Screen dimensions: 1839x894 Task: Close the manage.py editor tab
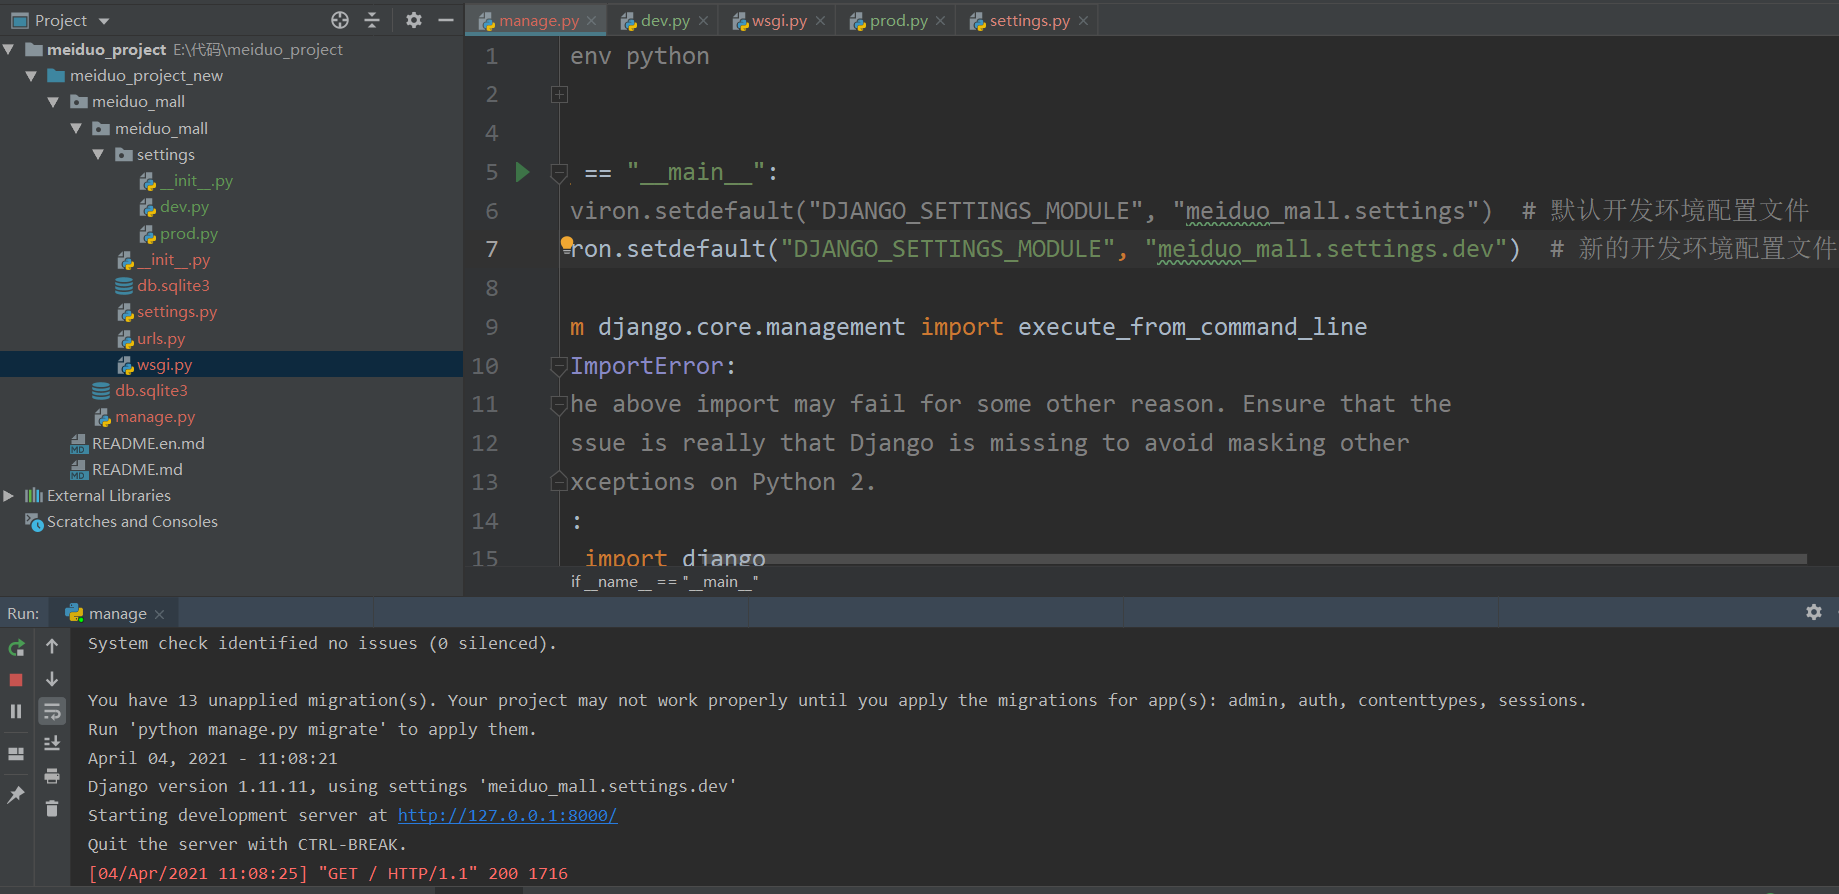tap(591, 21)
